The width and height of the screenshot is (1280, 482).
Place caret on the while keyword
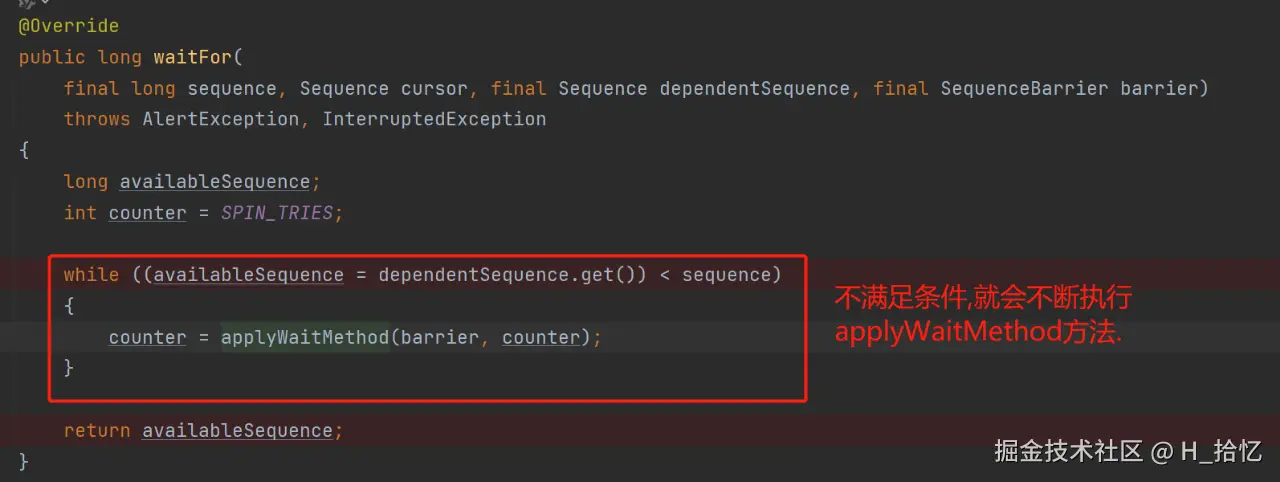click(91, 274)
